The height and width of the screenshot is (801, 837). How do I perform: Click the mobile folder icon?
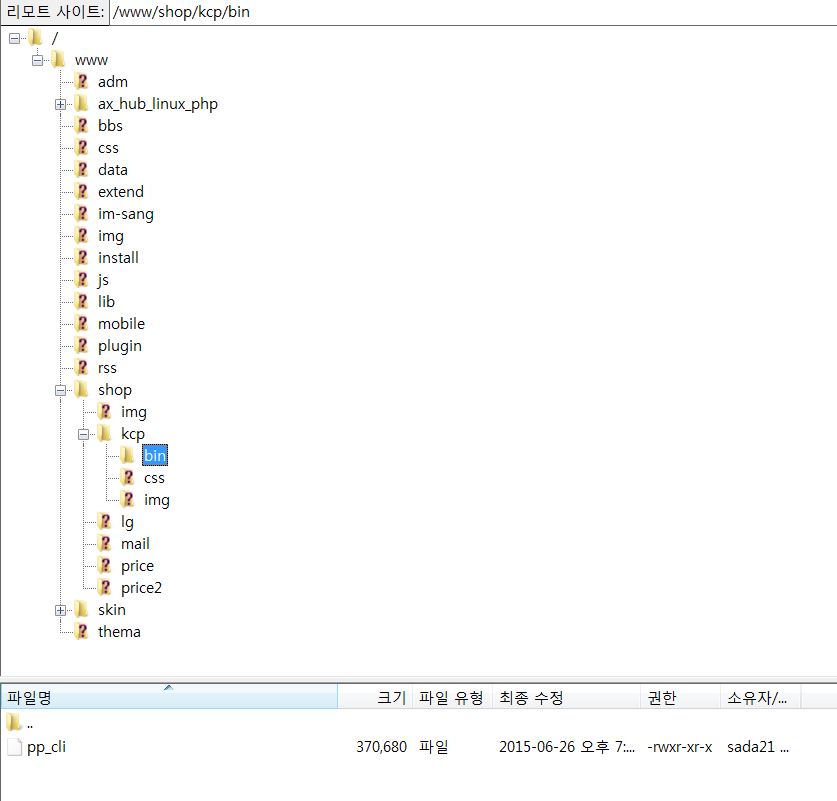point(82,323)
